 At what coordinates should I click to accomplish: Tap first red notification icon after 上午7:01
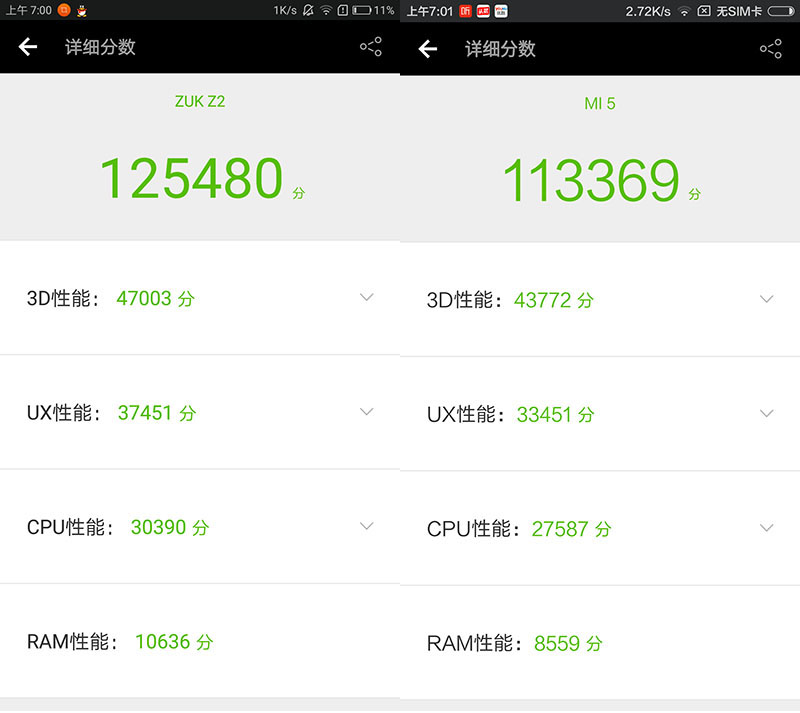(465, 11)
